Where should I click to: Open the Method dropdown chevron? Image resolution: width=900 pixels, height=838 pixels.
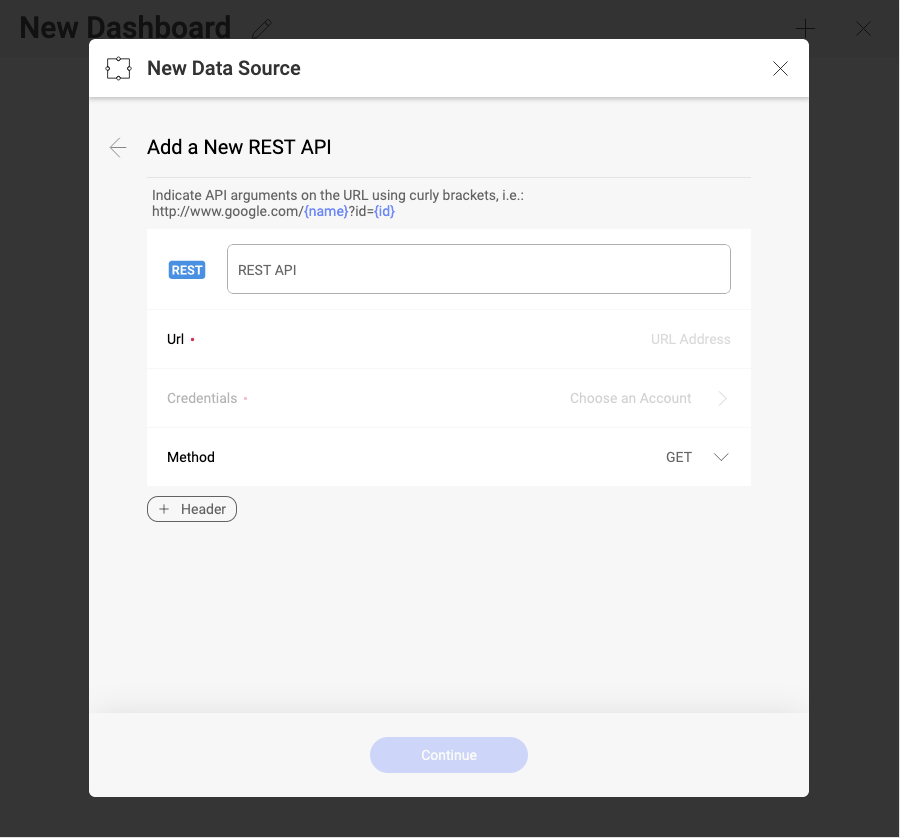pyautogui.click(x=721, y=457)
